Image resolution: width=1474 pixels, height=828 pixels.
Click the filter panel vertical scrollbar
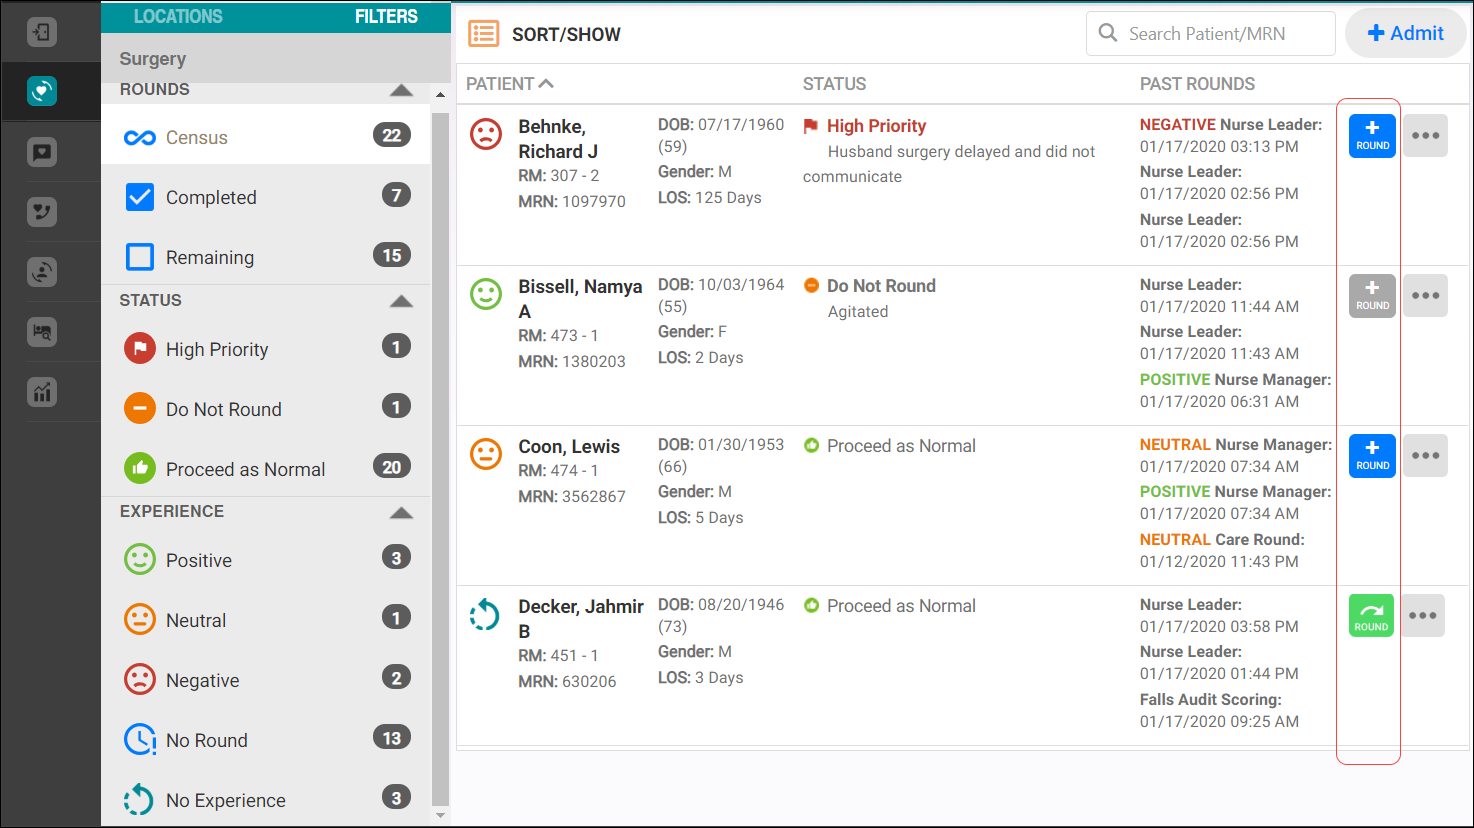[x=440, y=450]
